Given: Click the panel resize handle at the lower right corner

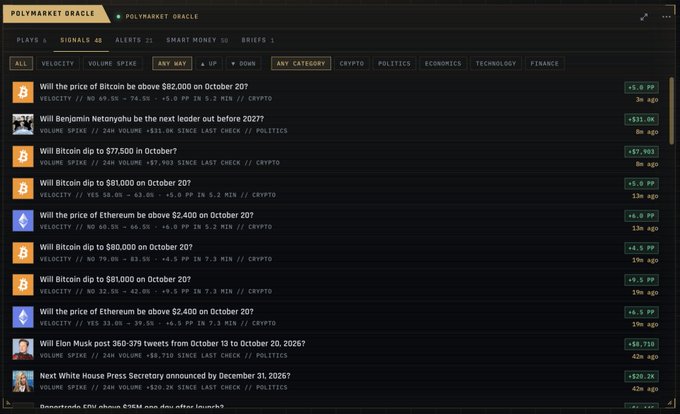Looking at the screenshot, I should [670, 403].
